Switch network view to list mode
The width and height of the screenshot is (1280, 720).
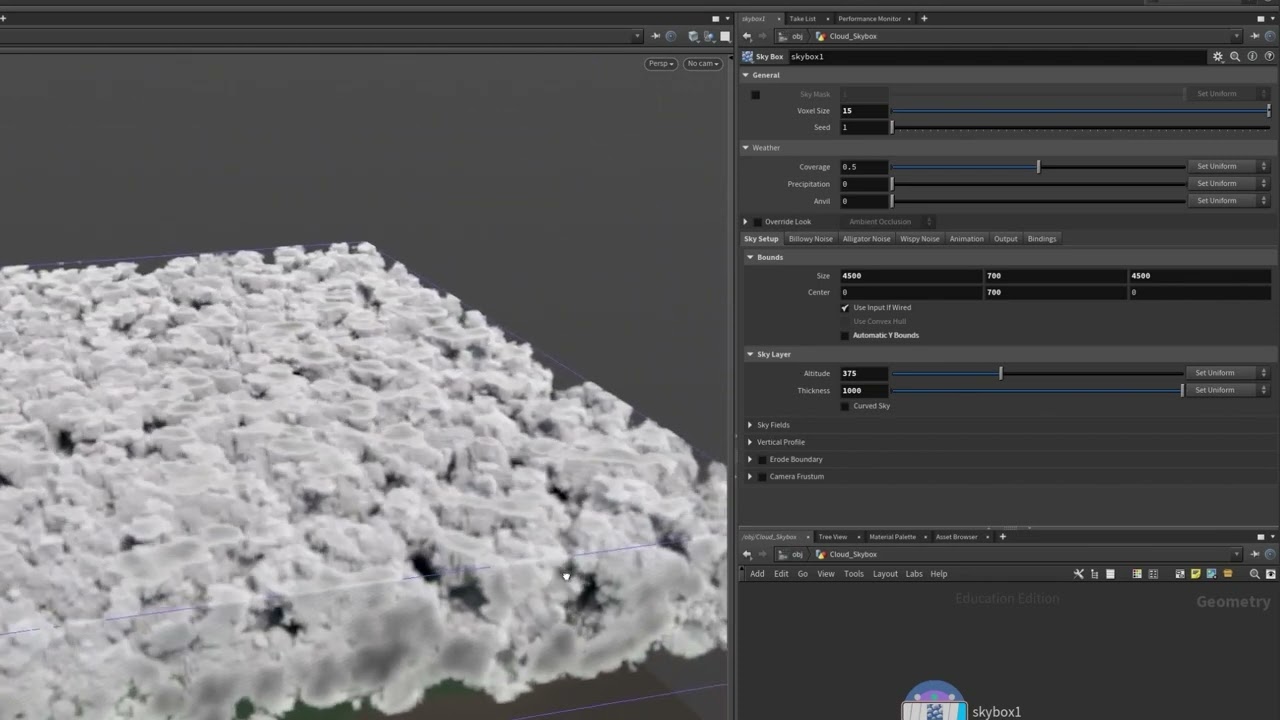pos(1110,574)
